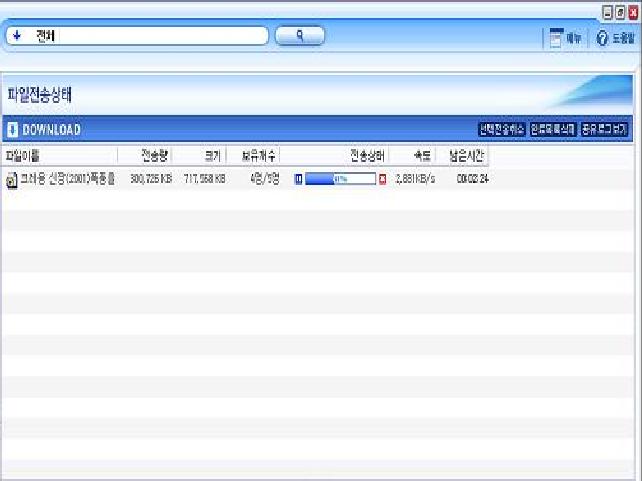
Task: Click the download progress bar
Action: point(340,179)
